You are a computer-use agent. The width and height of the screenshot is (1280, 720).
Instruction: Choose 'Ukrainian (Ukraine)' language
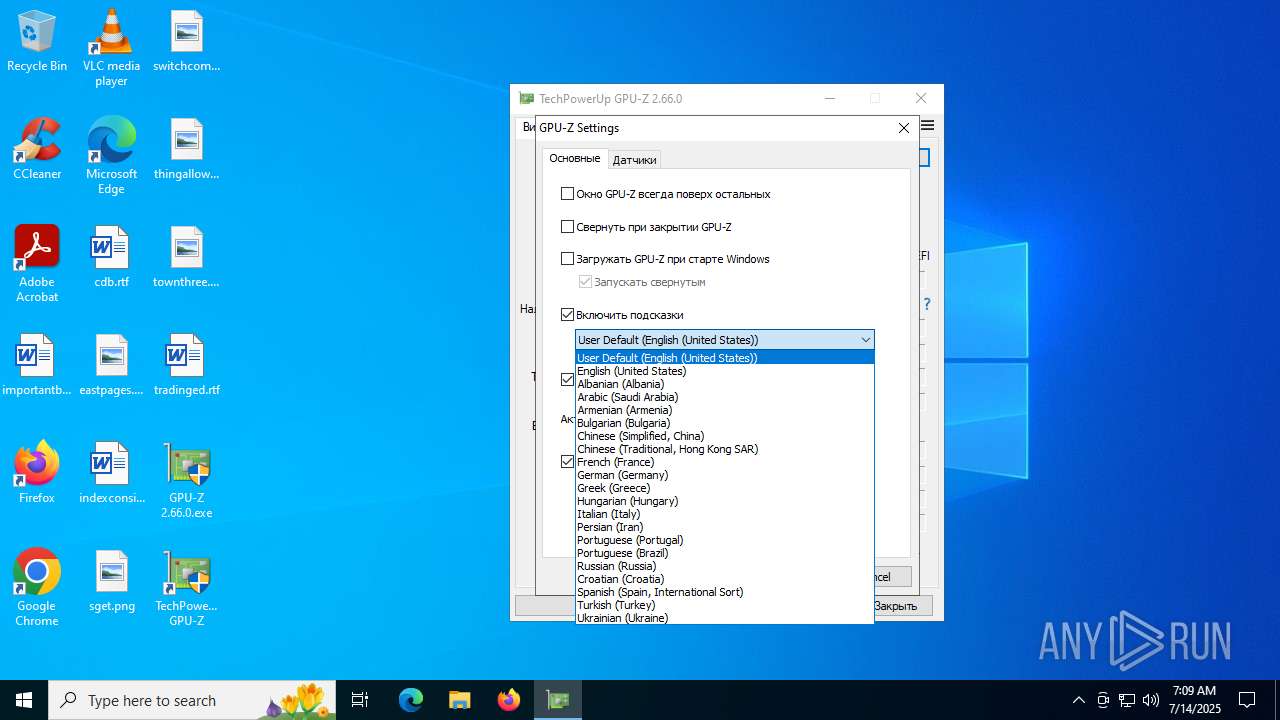[x=725, y=618]
